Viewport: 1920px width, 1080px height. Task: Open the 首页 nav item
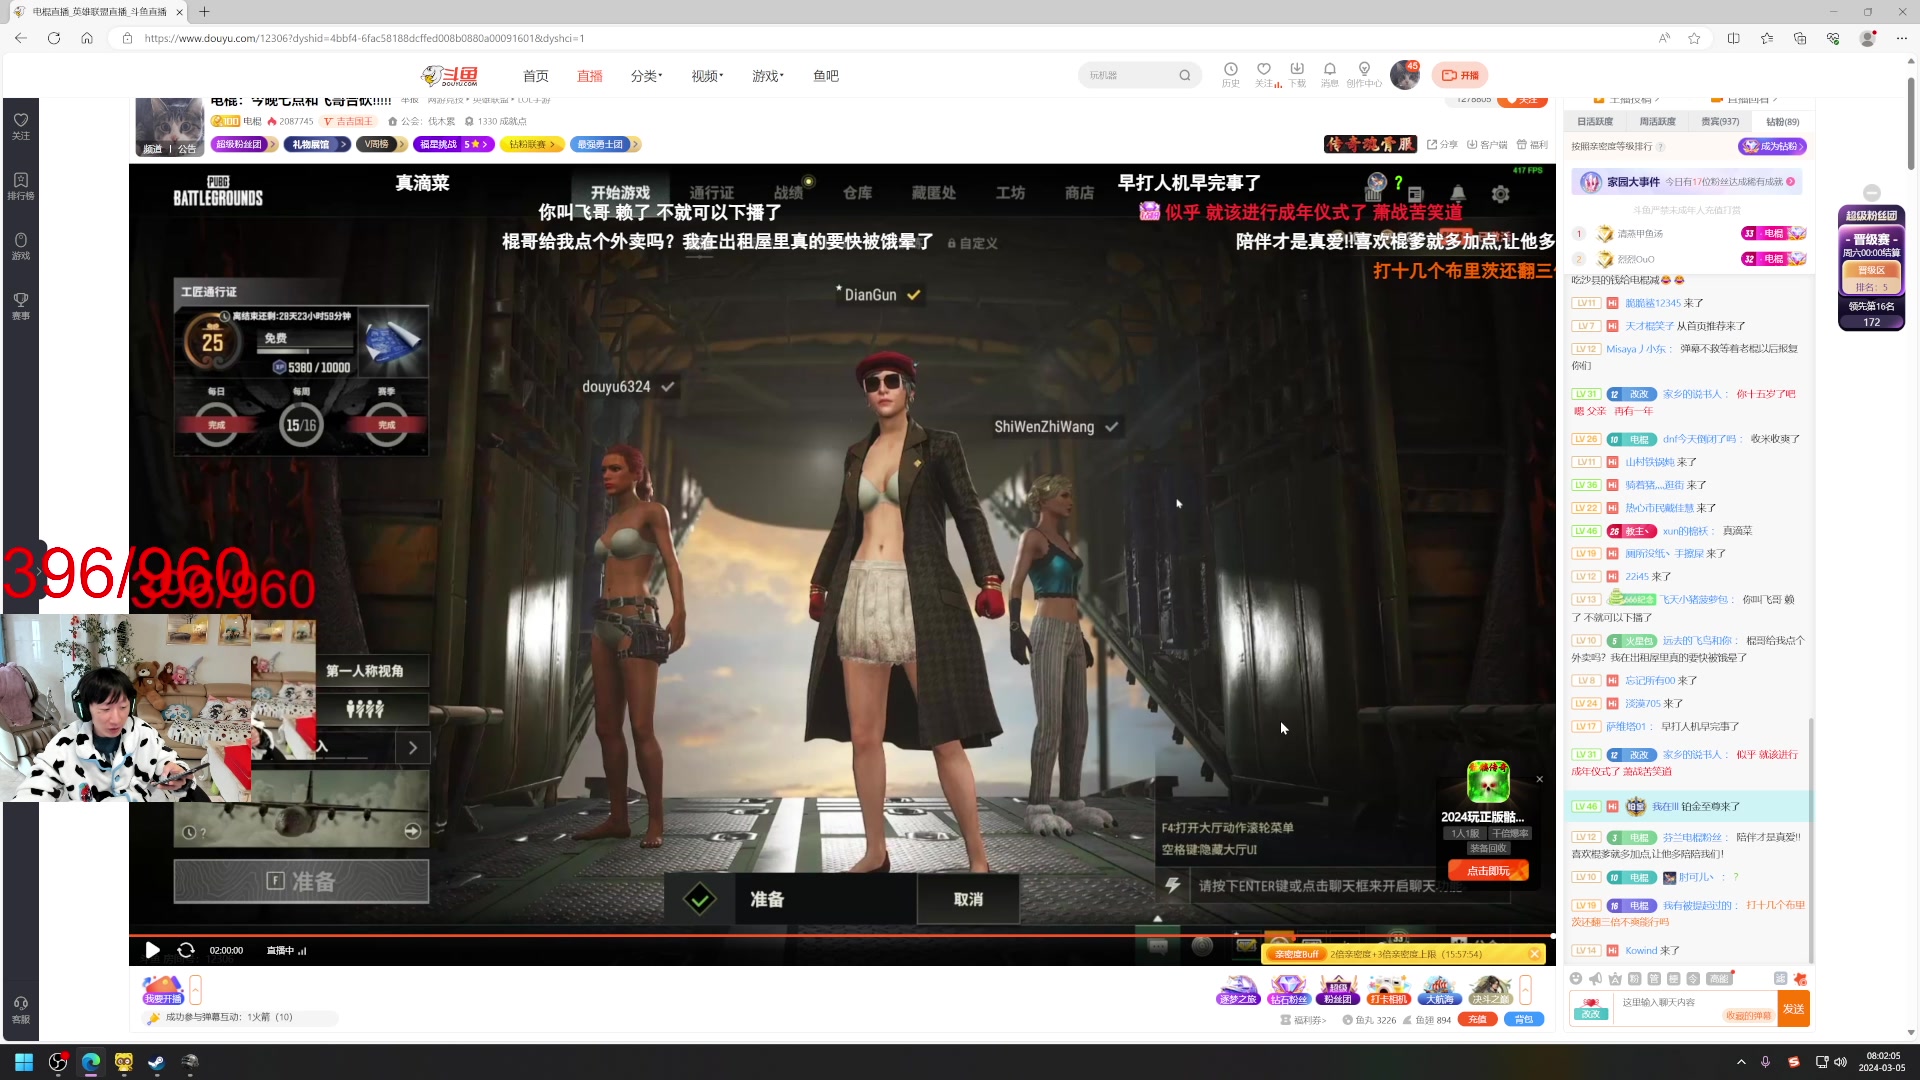pyautogui.click(x=535, y=76)
